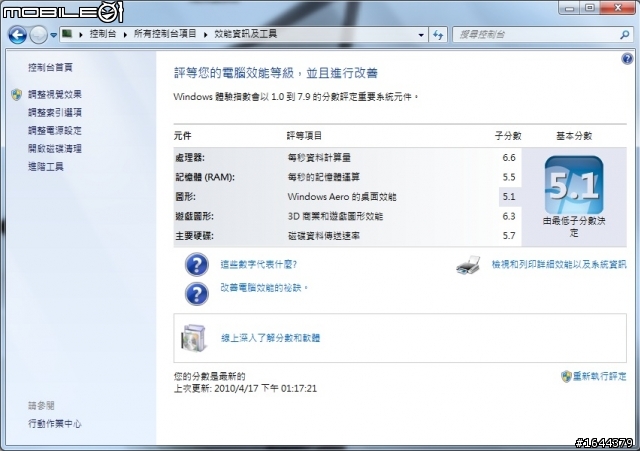Click the shield icon beside 調整視覺效果
This screenshot has width=640, height=451.
coord(17,95)
